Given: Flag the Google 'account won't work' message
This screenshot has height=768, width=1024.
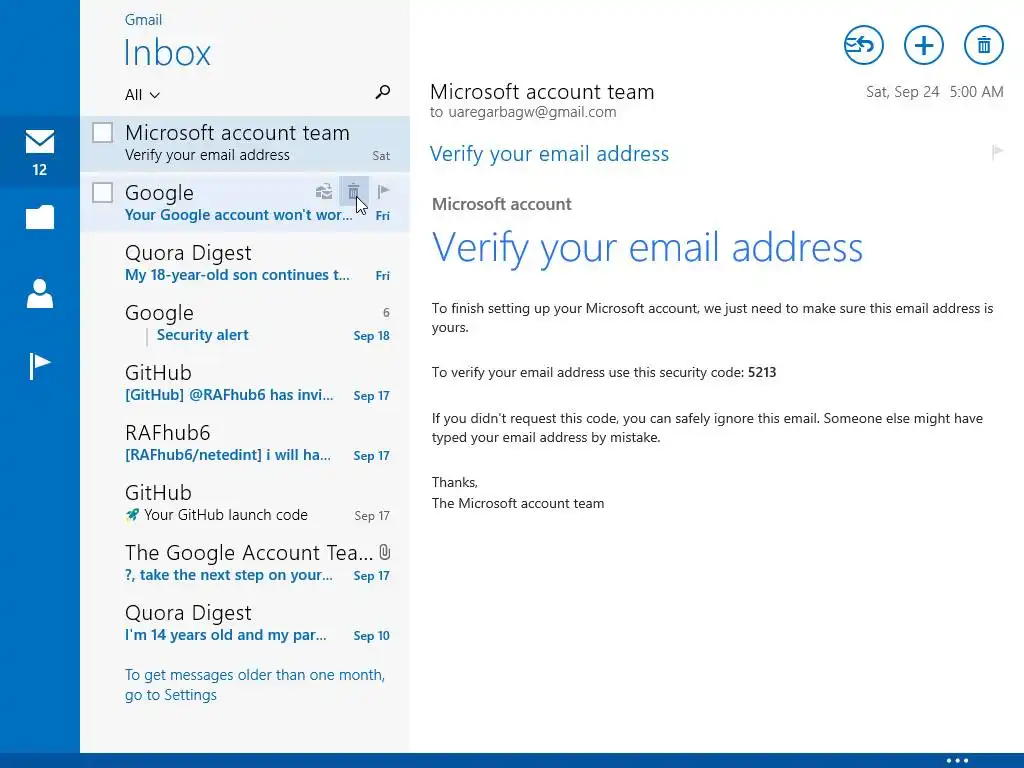Looking at the screenshot, I should (x=383, y=191).
